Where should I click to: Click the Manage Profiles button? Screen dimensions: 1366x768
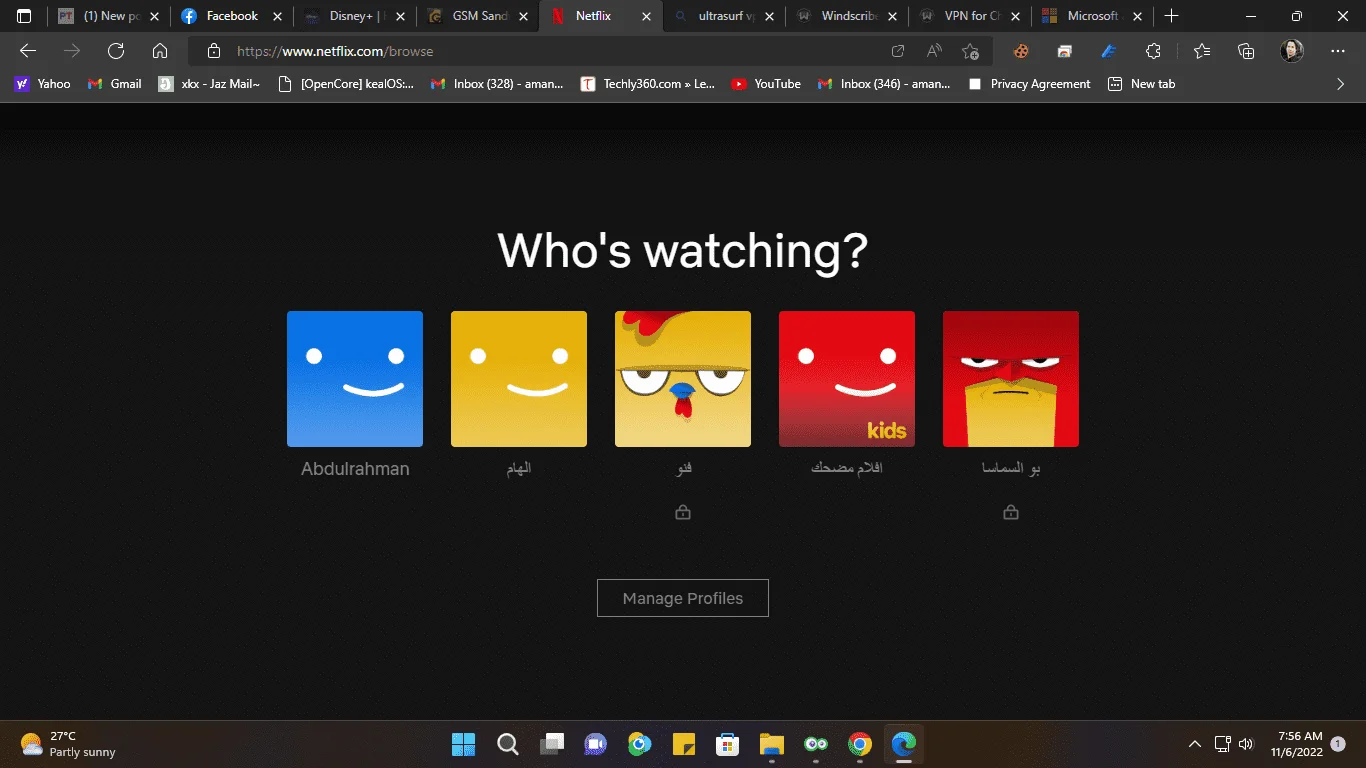coord(683,598)
